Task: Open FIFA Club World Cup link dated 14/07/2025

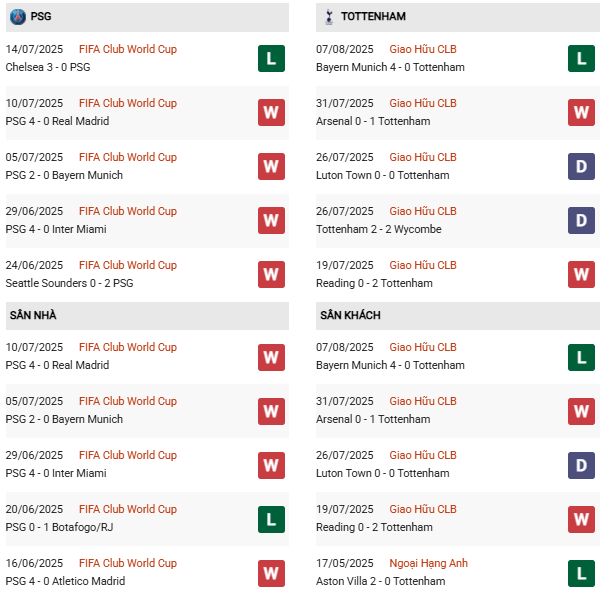Action: tap(127, 49)
